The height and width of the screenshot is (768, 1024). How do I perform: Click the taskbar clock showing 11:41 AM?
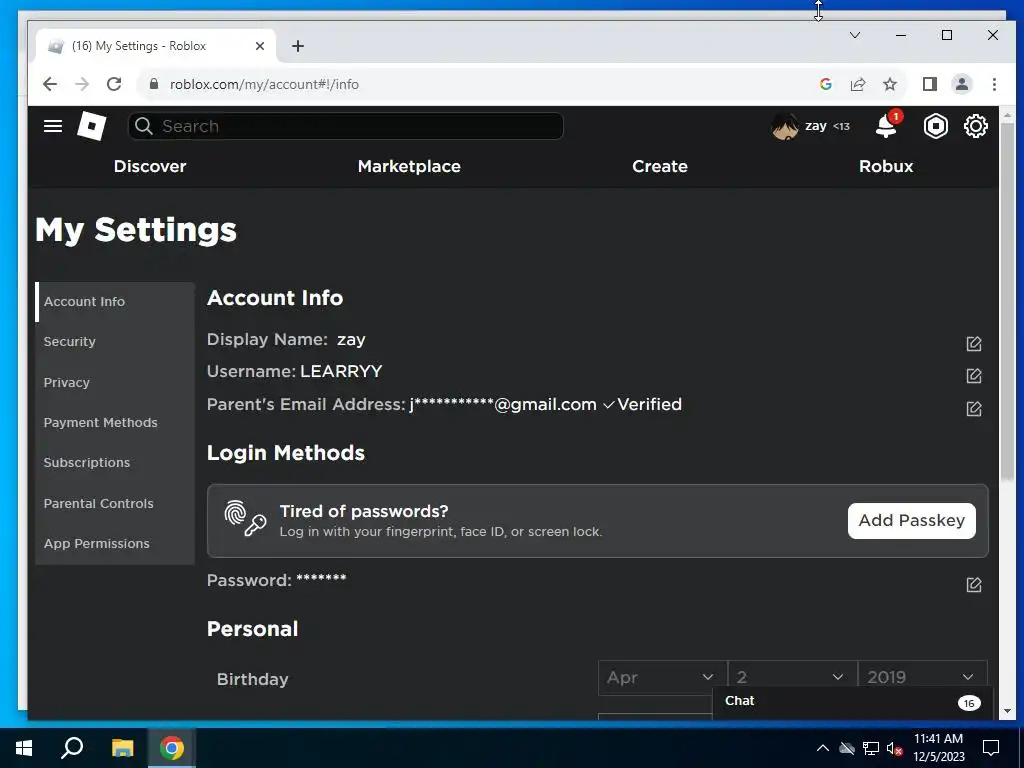tap(938, 748)
